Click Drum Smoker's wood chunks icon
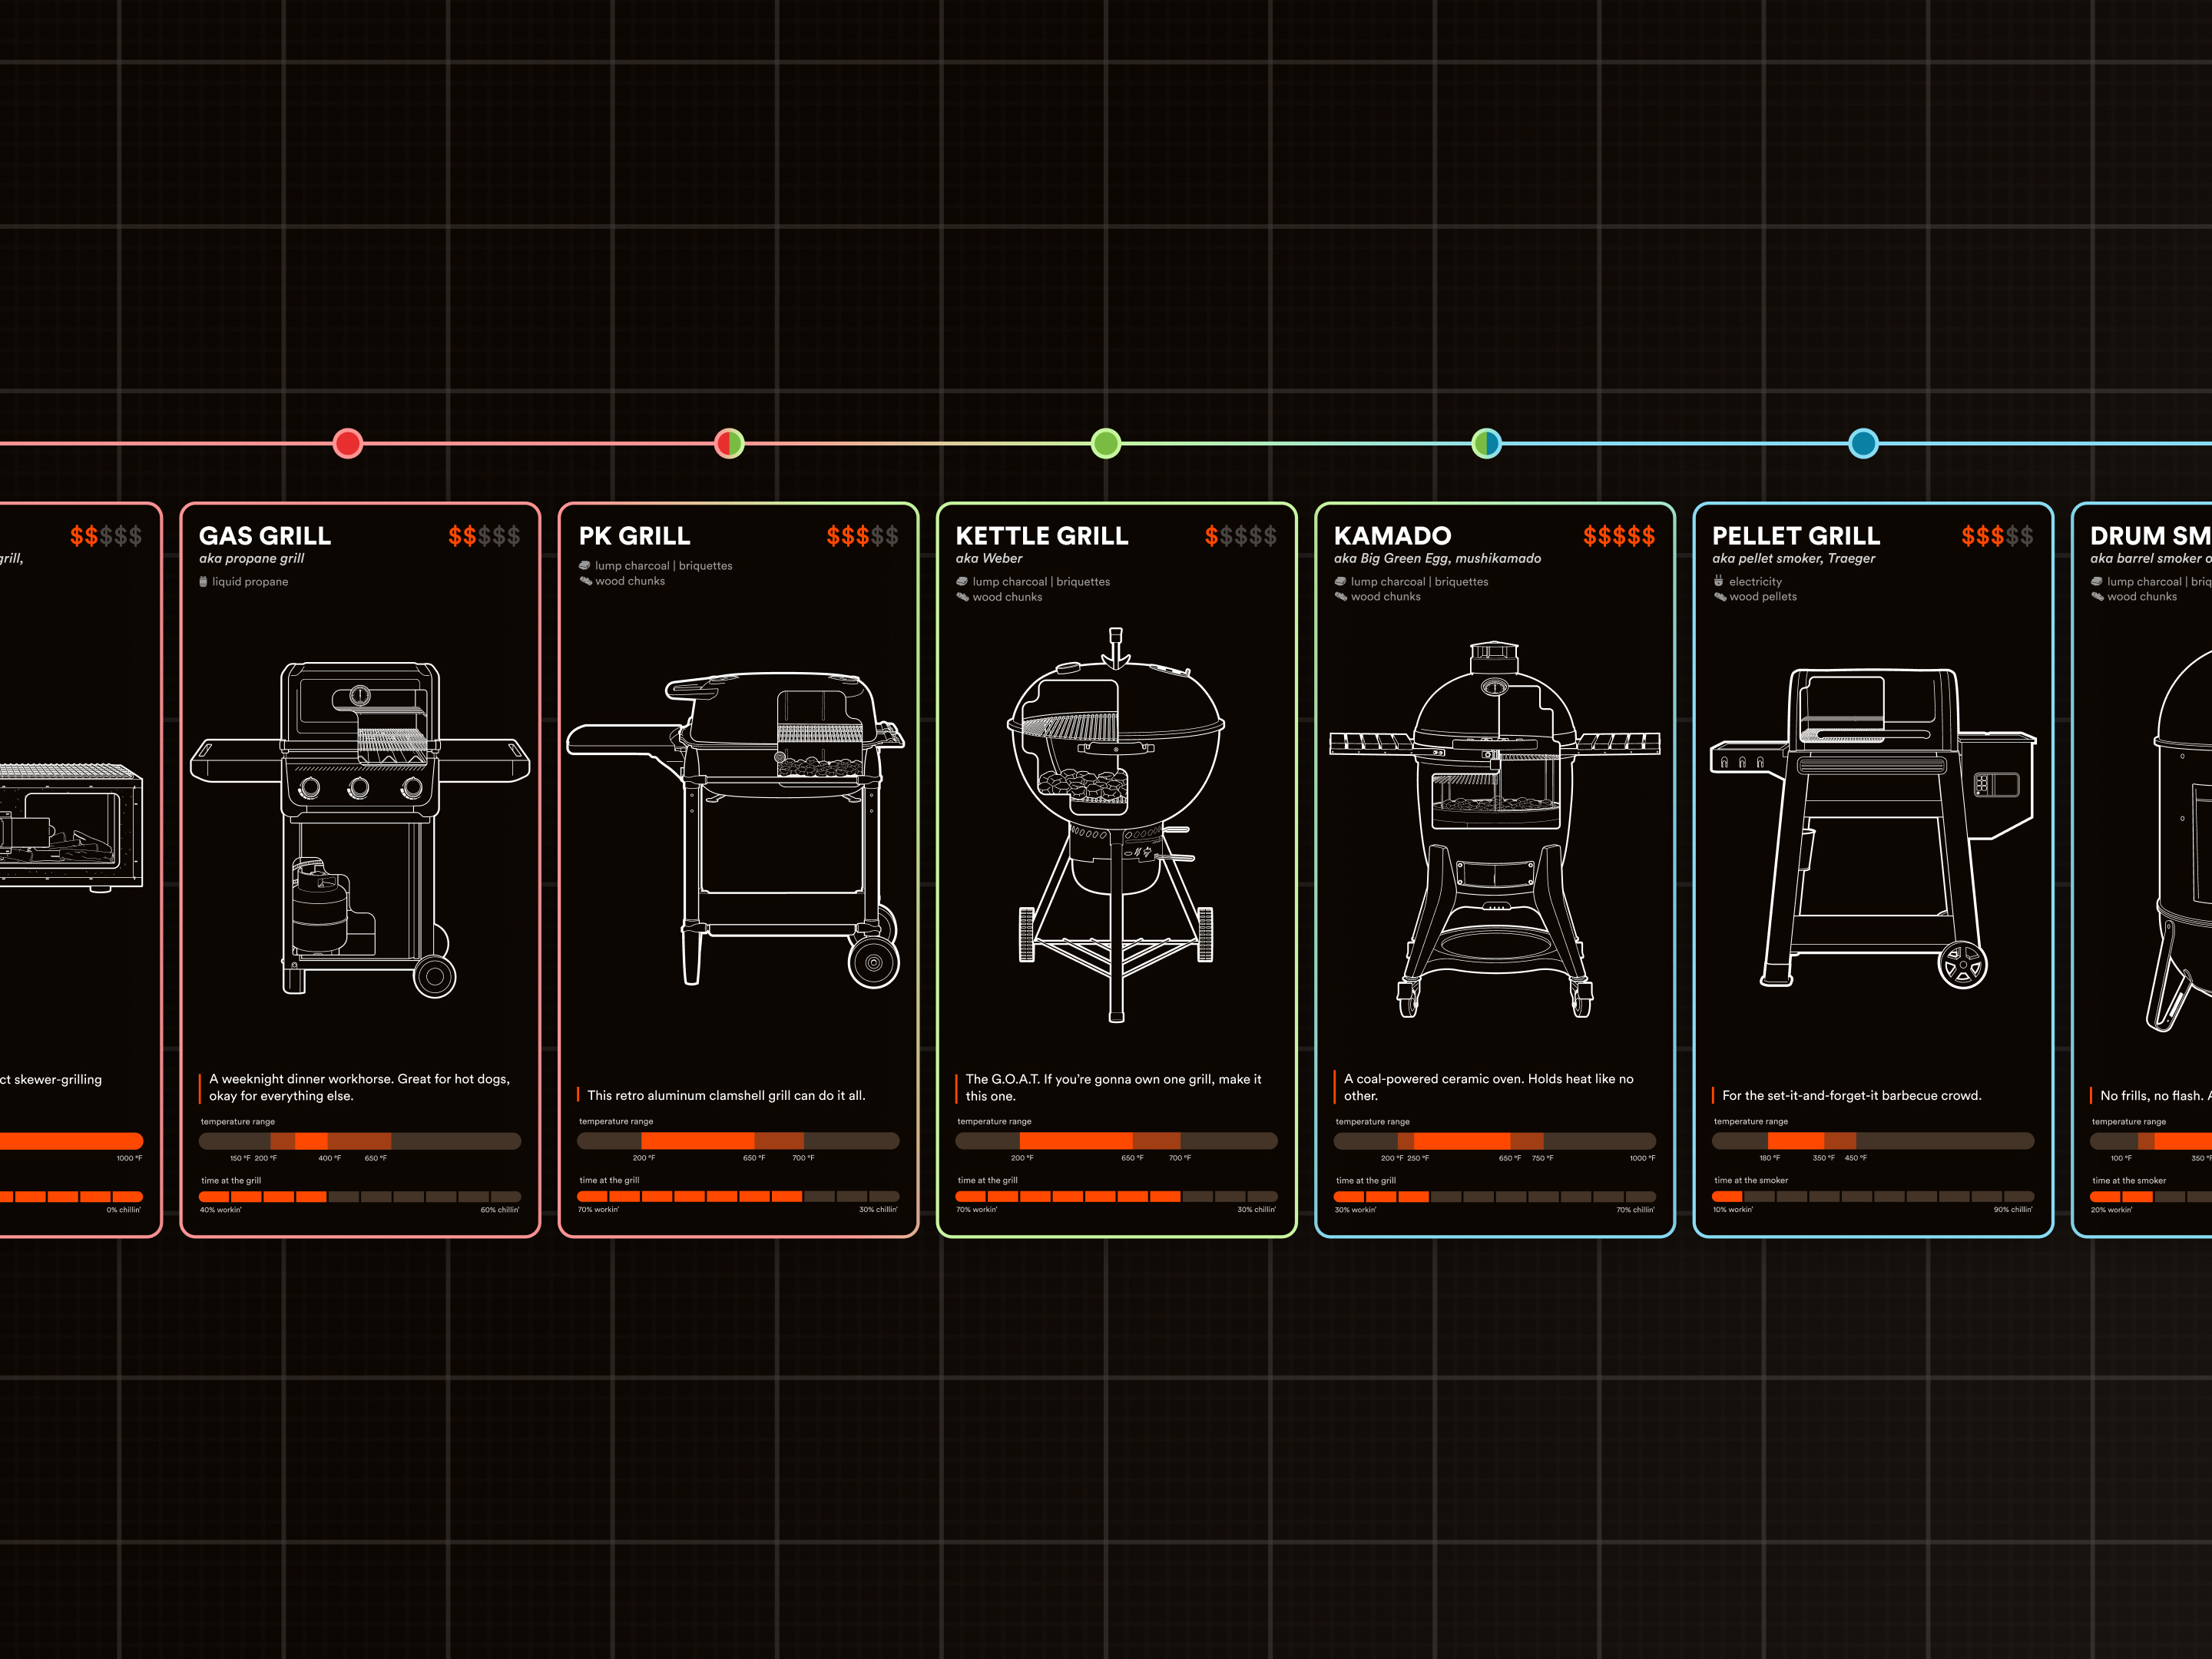Screen dimensions: 2212x1659 [2097, 596]
